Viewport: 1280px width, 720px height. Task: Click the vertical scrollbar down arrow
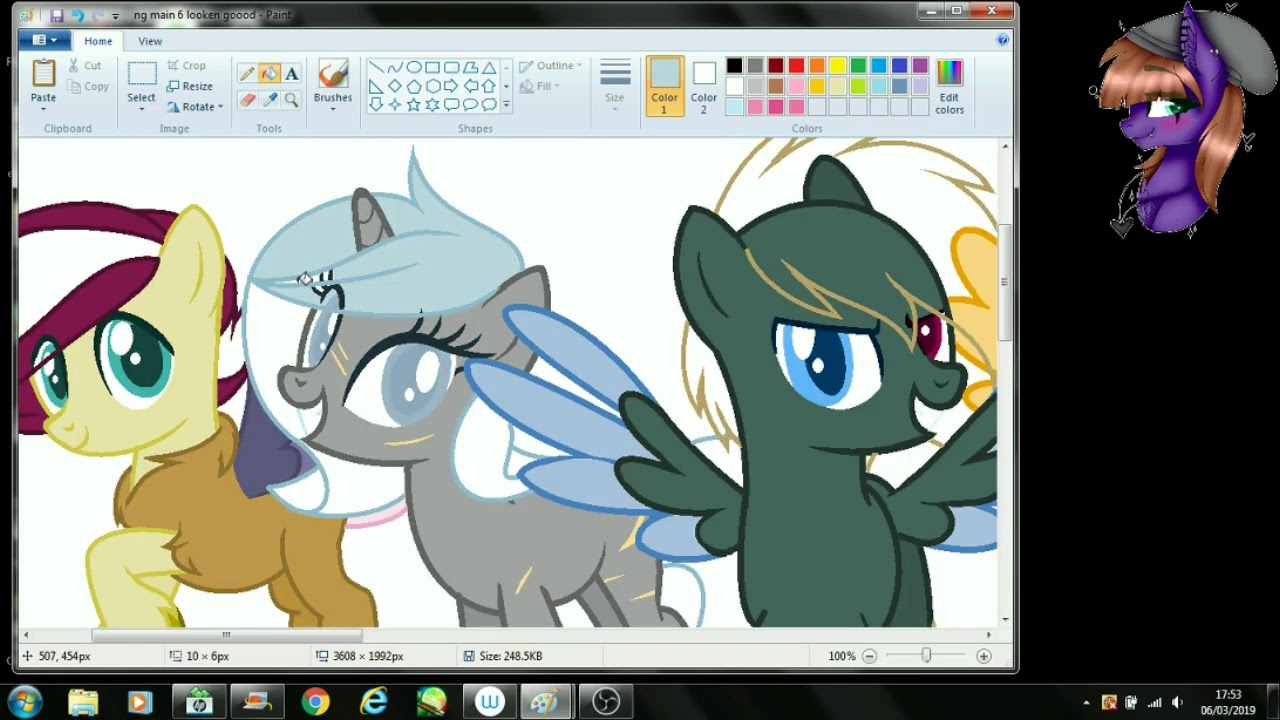pos(1005,620)
